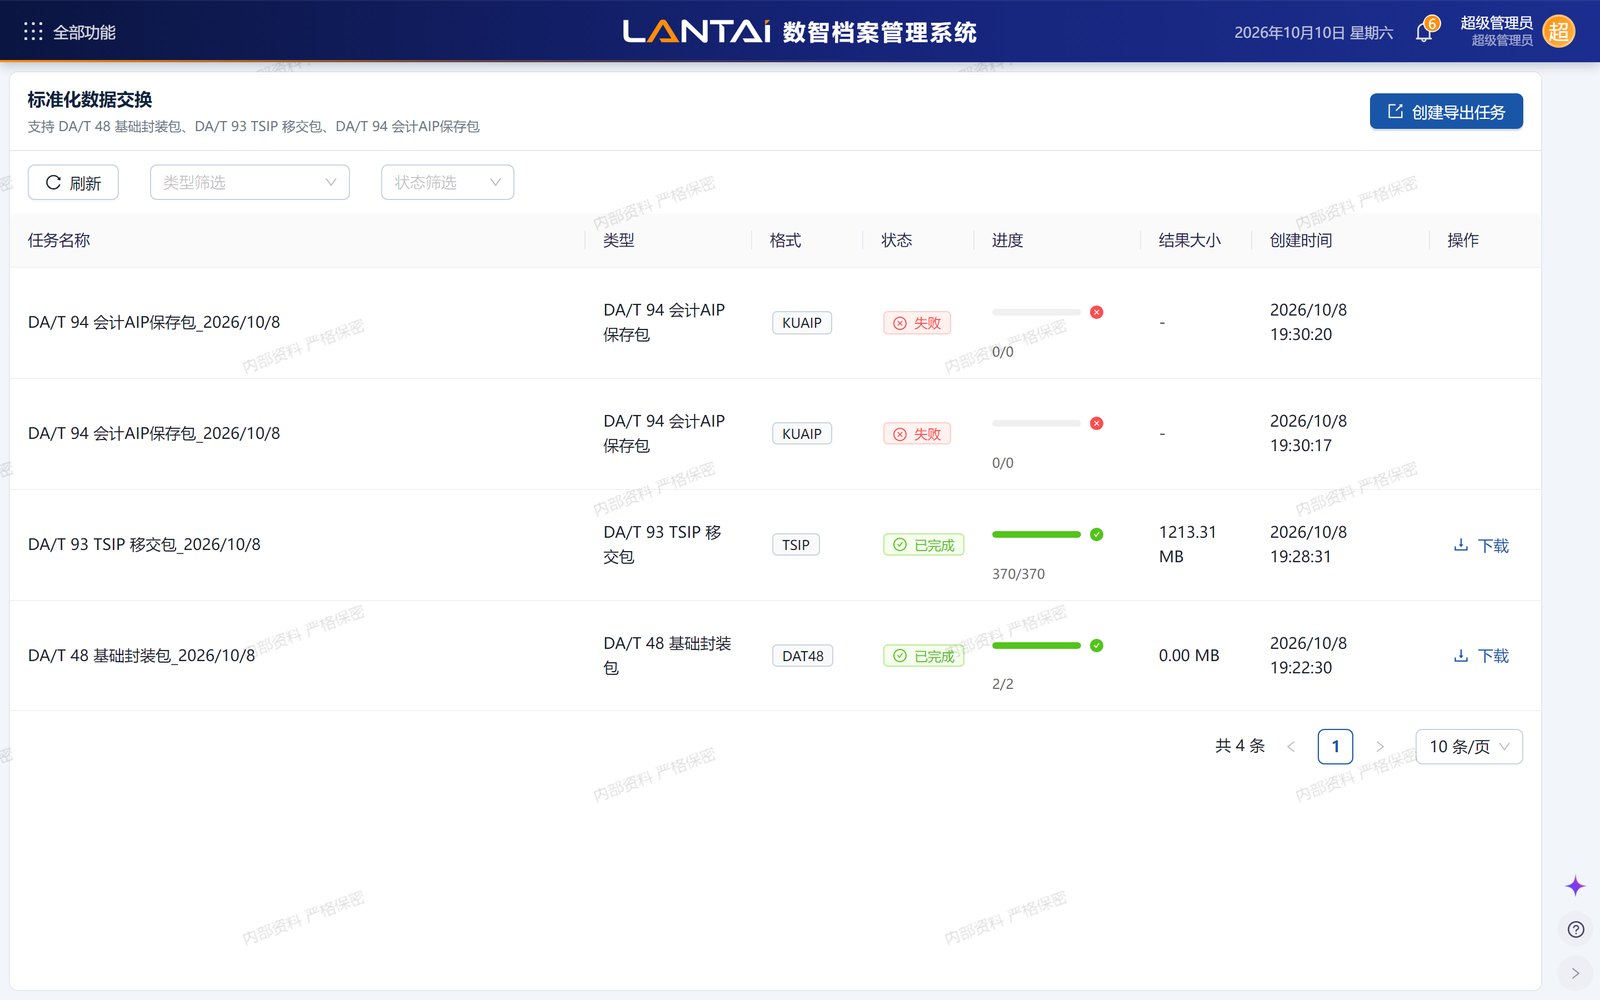The width and height of the screenshot is (1600, 1000).
Task: Select task DA/T 48 基础封装包_2026/10/8
Action: (x=141, y=655)
